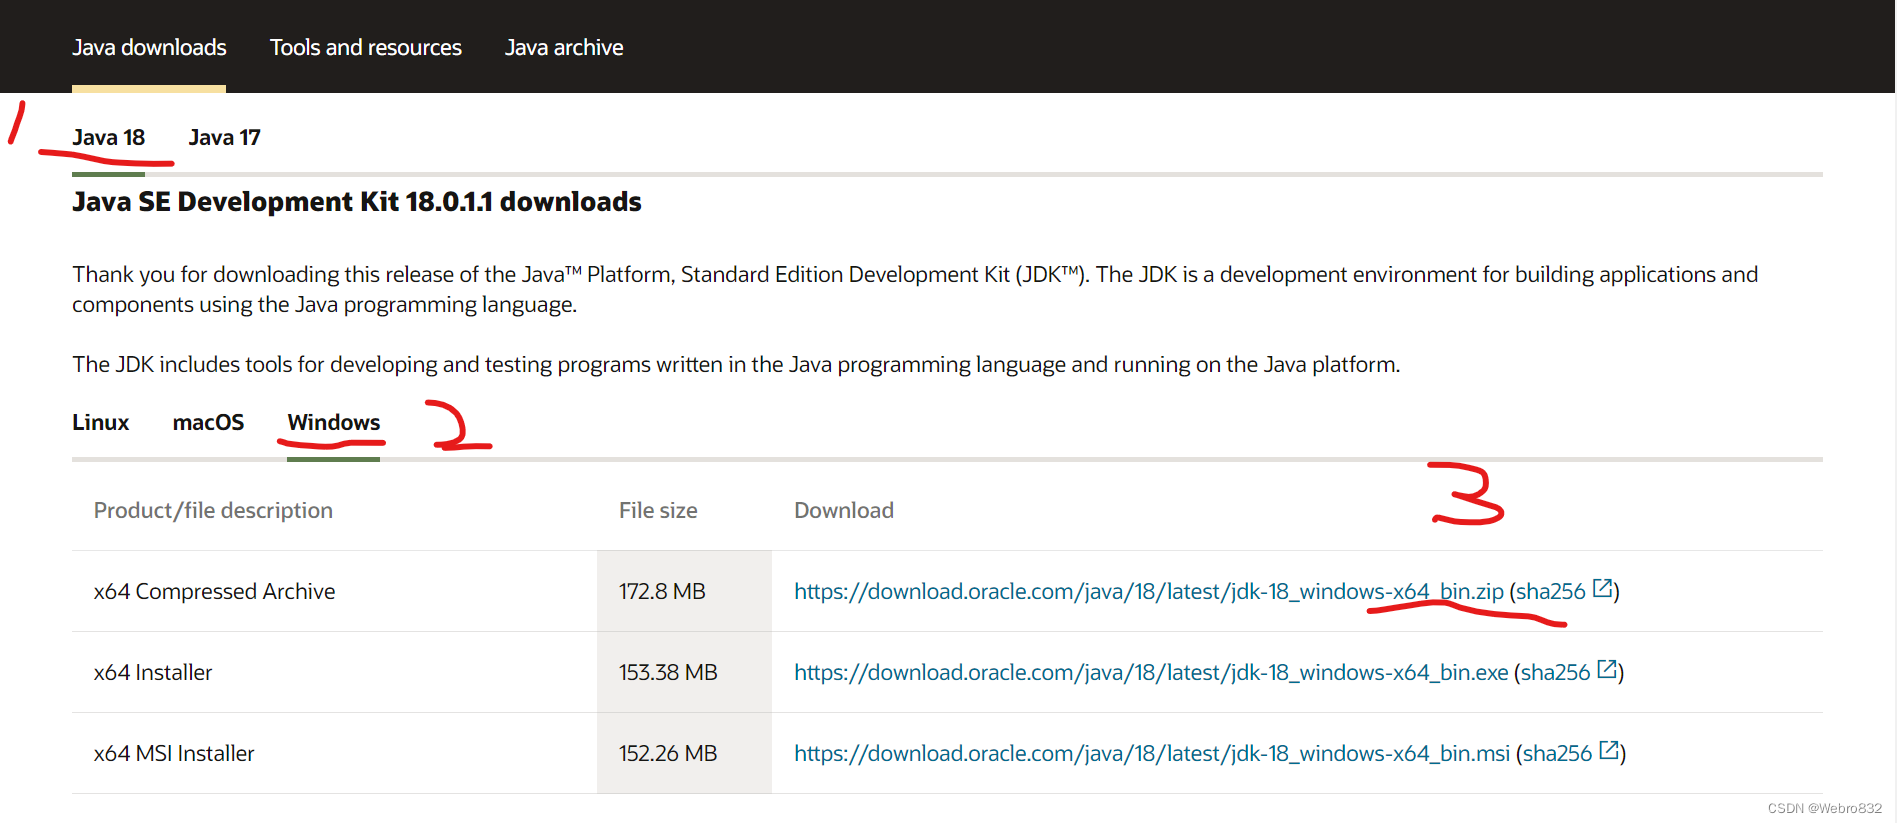
Task: Click the x64 Installer description
Action: click(x=153, y=672)
